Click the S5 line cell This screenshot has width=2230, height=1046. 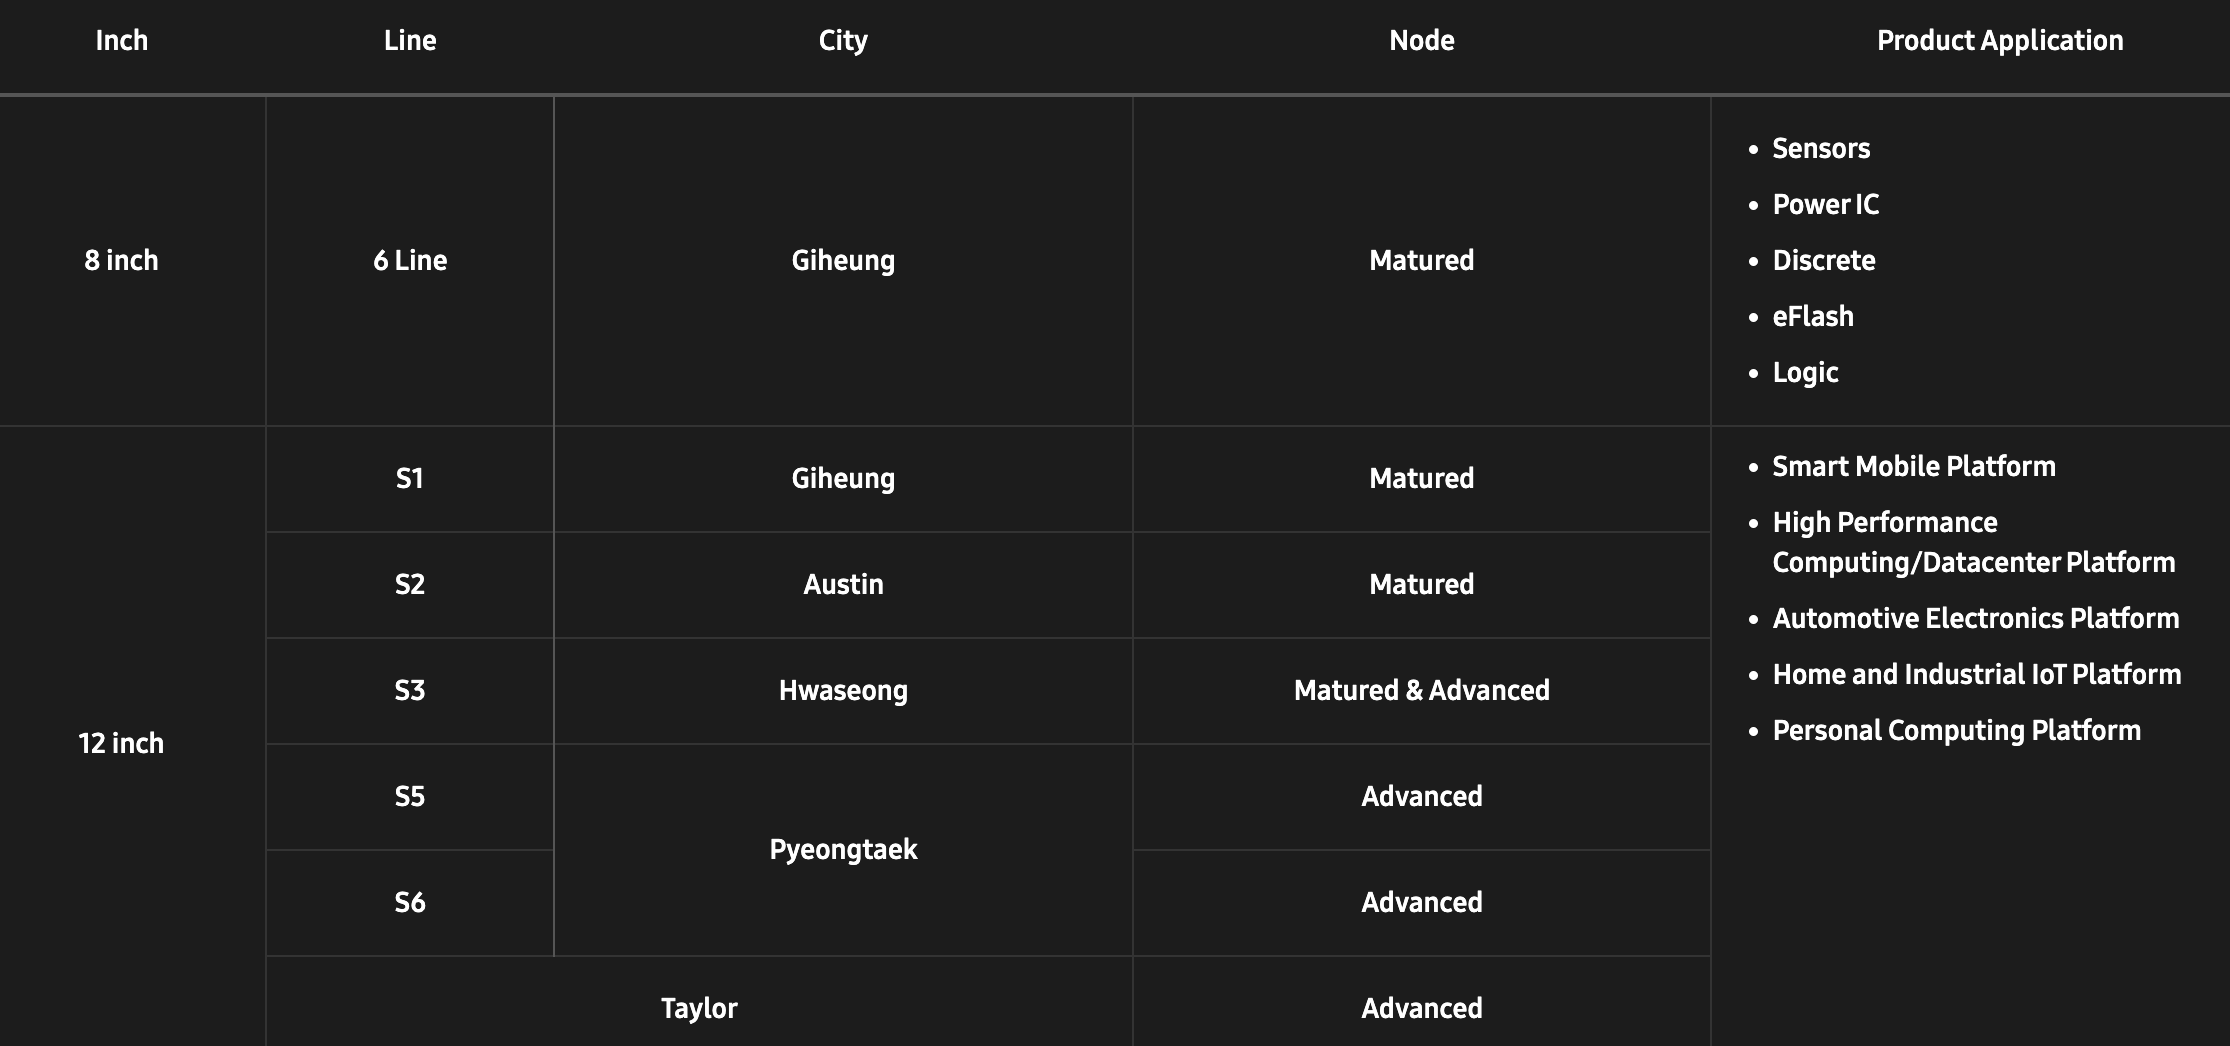pyautogui.click(x=410, y=797)
